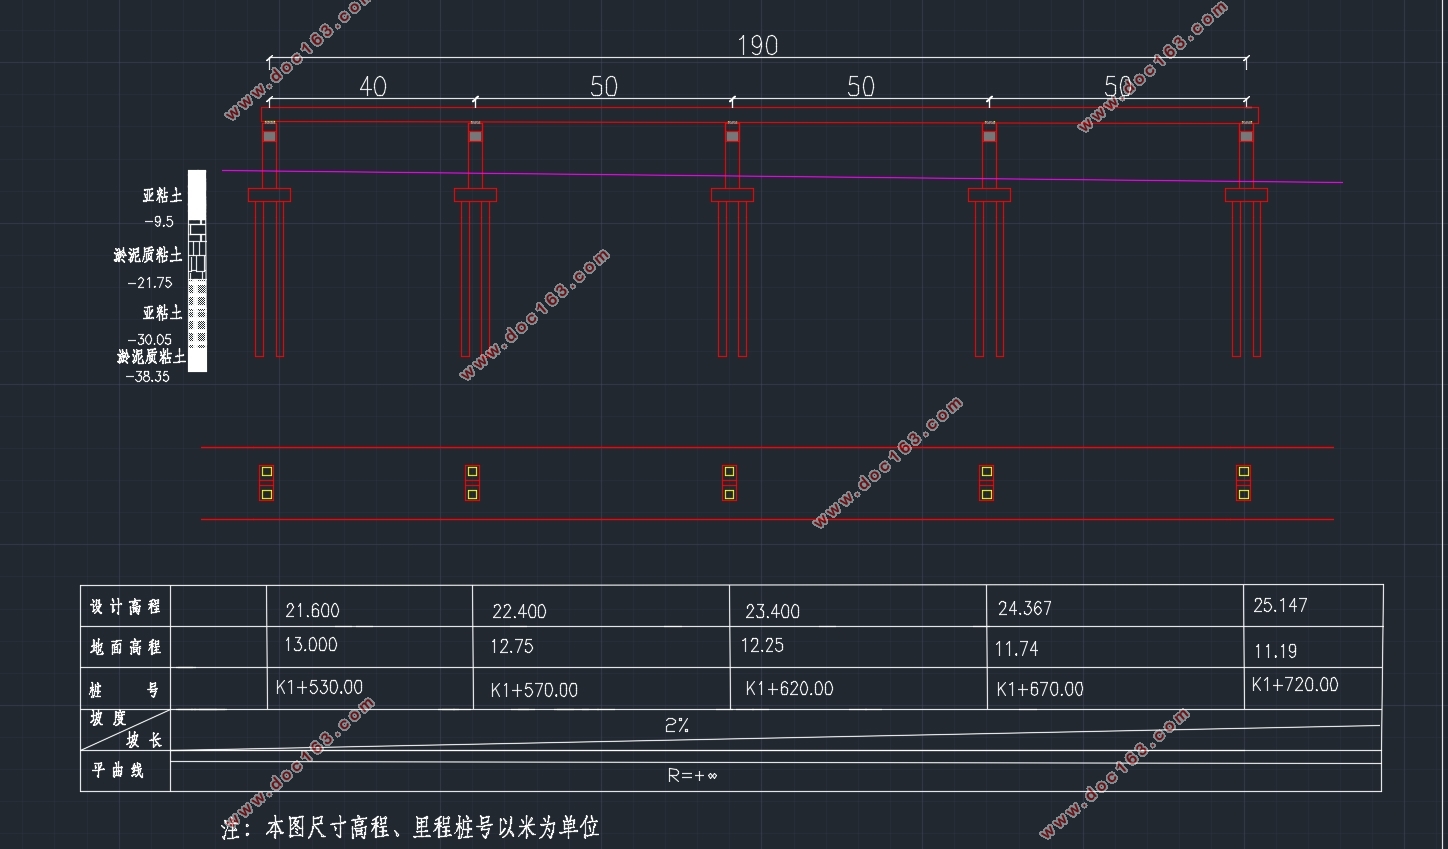
Task: Click design elevation value 24.367
Action: click(1024, 608)
